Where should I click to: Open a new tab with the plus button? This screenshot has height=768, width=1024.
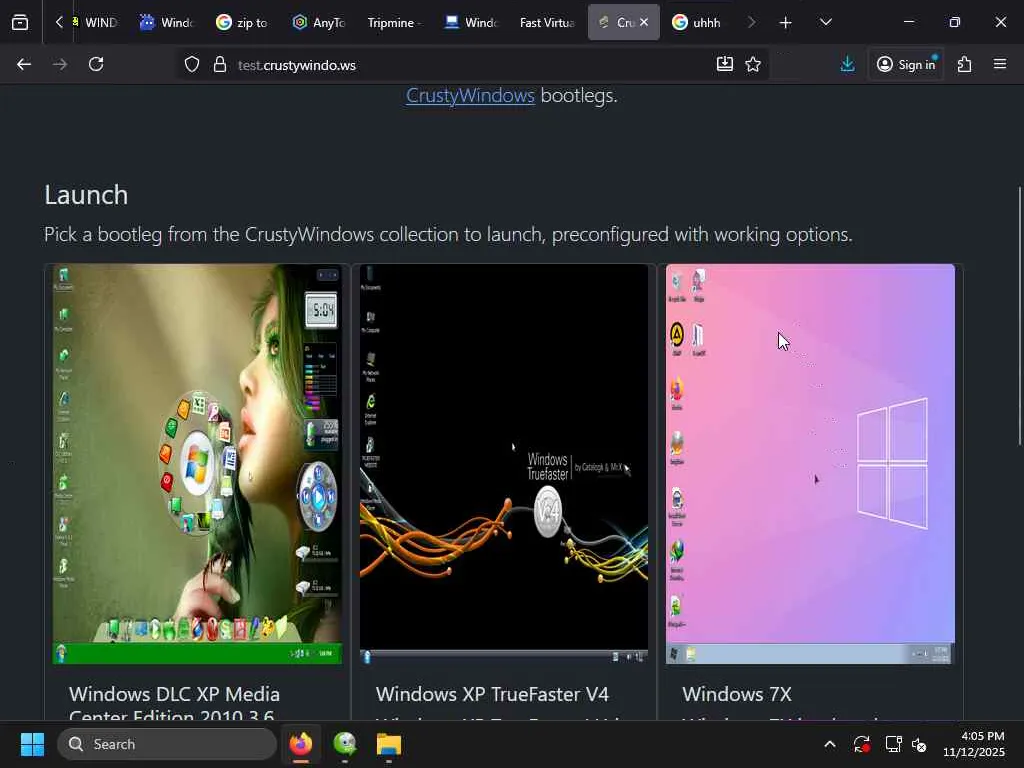(x=785, y=23)
